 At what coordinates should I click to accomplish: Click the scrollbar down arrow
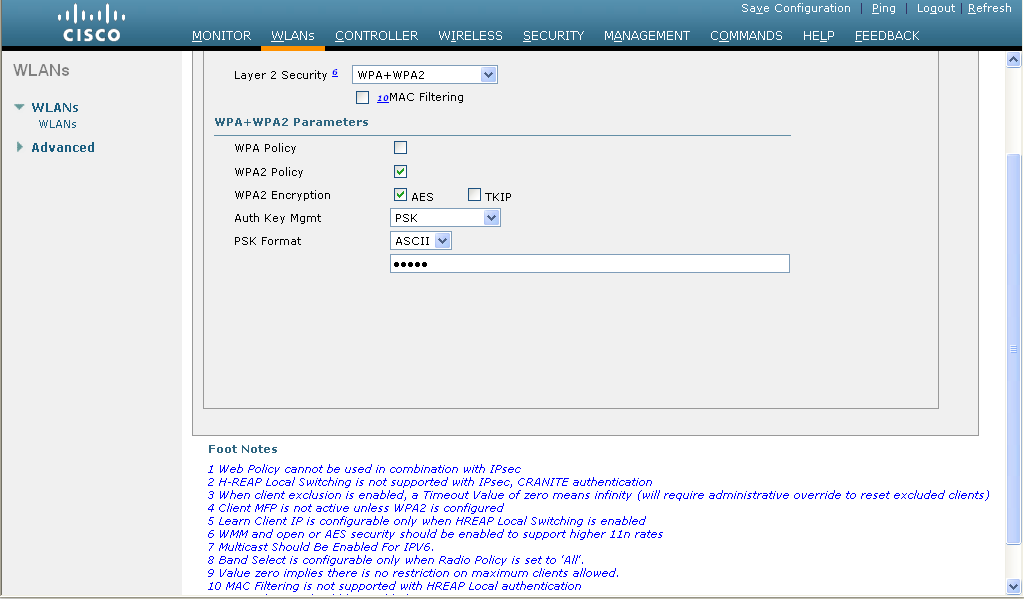1014,586
